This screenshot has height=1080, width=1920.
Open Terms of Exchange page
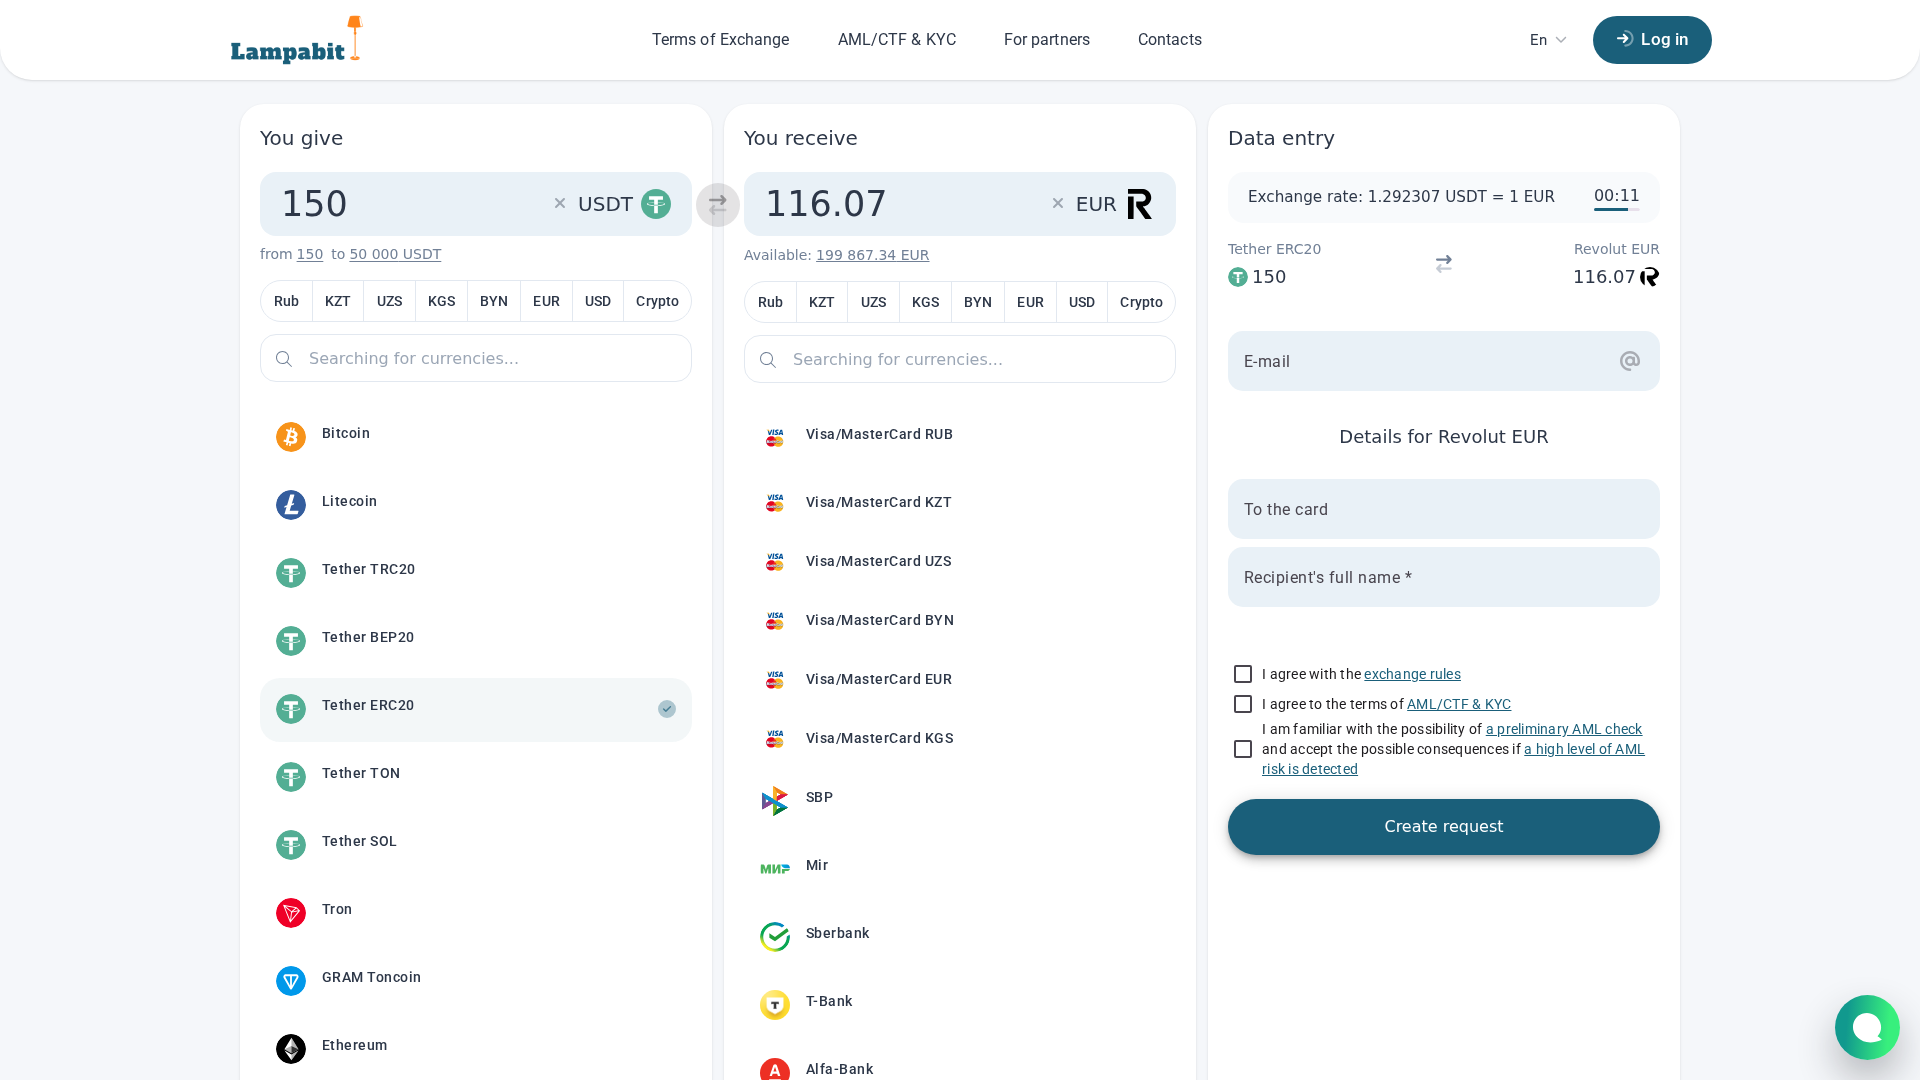pos(720,40)
